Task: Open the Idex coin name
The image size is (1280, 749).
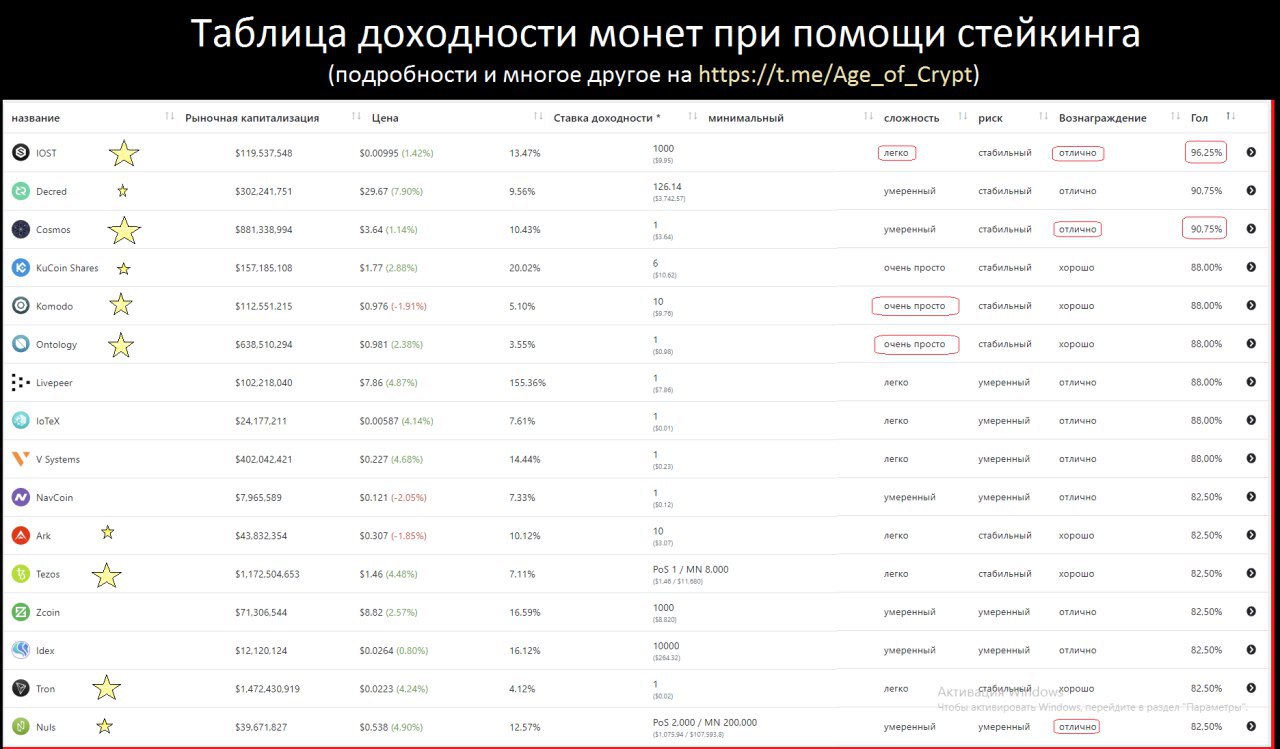Action: click(45, 651)
